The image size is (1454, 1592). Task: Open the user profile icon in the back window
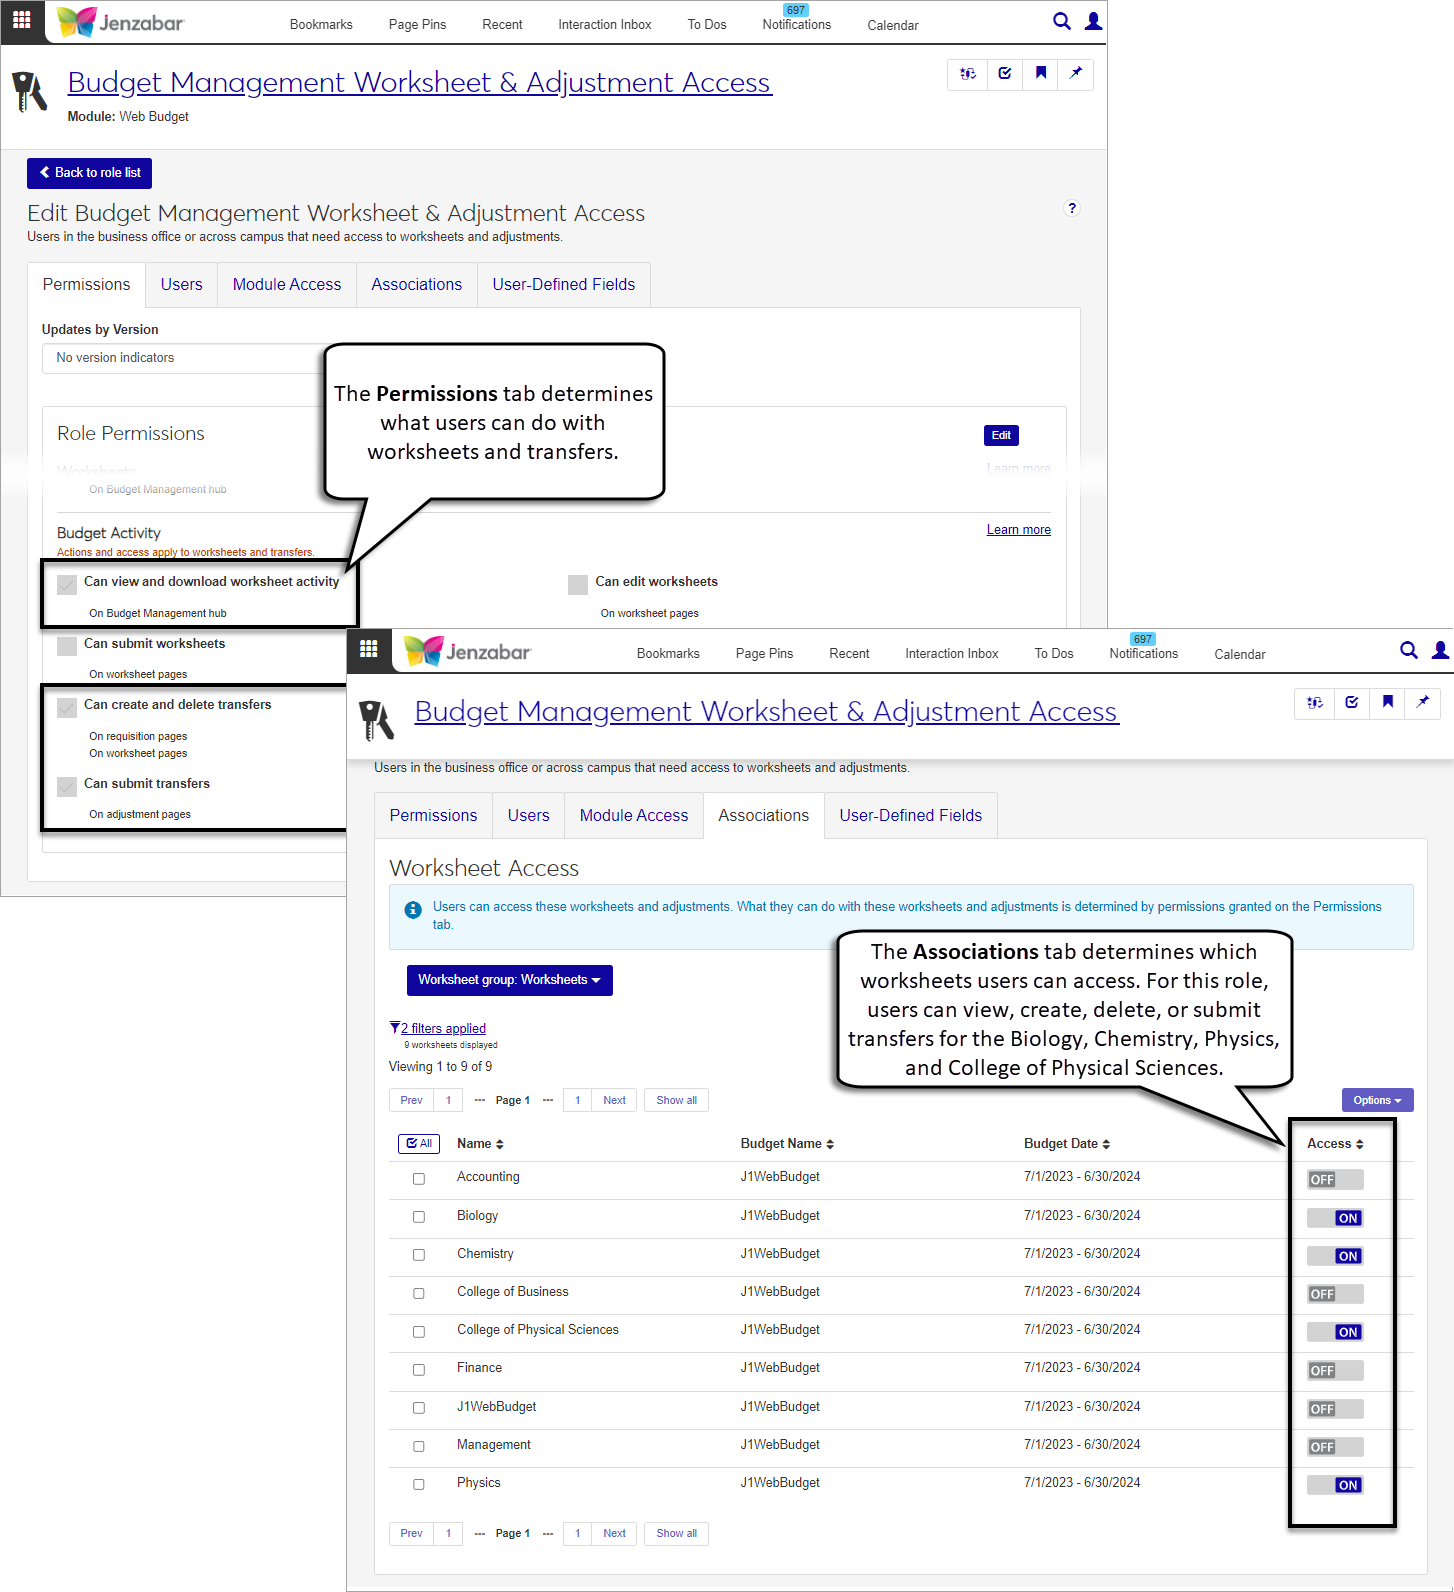pos(1094,21)
